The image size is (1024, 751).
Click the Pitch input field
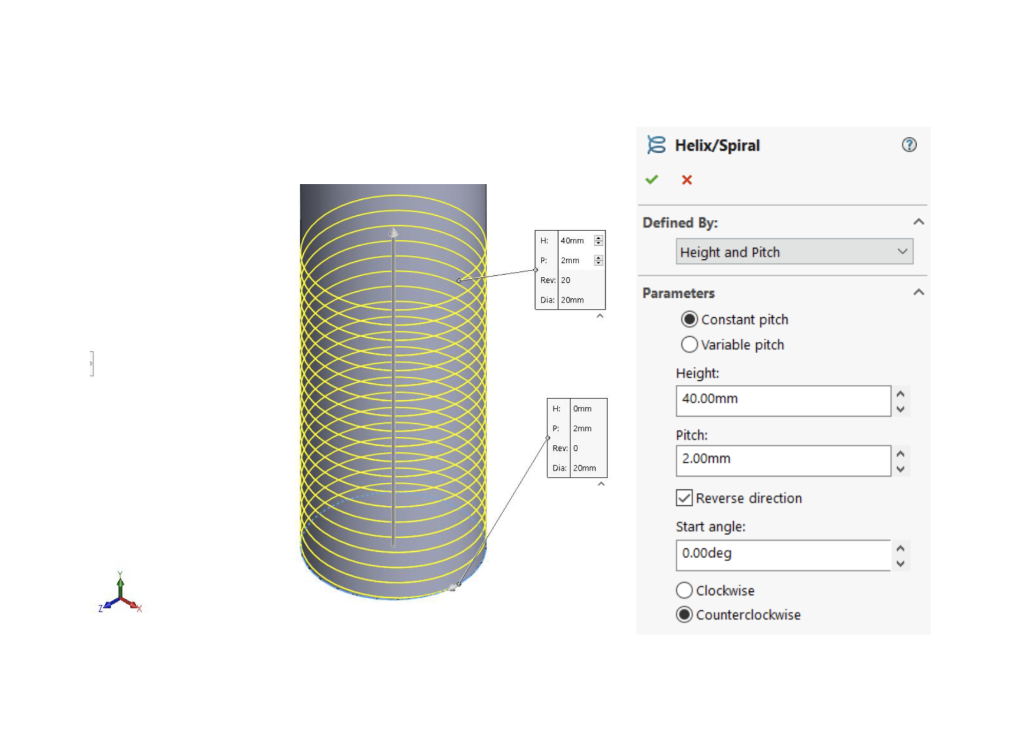coord(783,460)
